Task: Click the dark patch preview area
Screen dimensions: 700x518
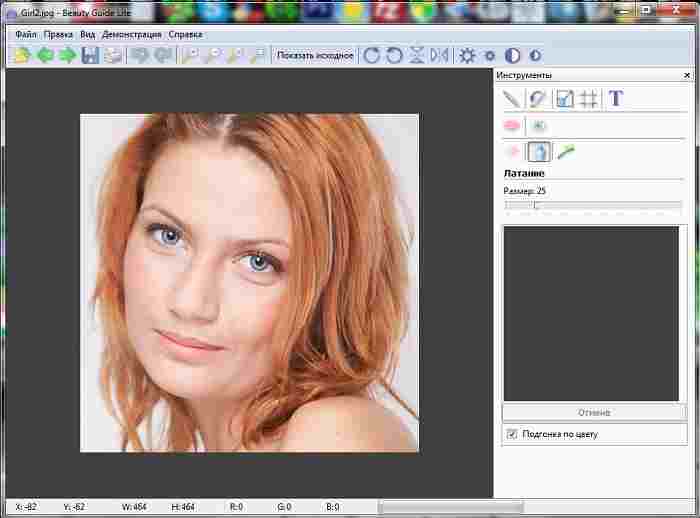Action: (591, 313)
